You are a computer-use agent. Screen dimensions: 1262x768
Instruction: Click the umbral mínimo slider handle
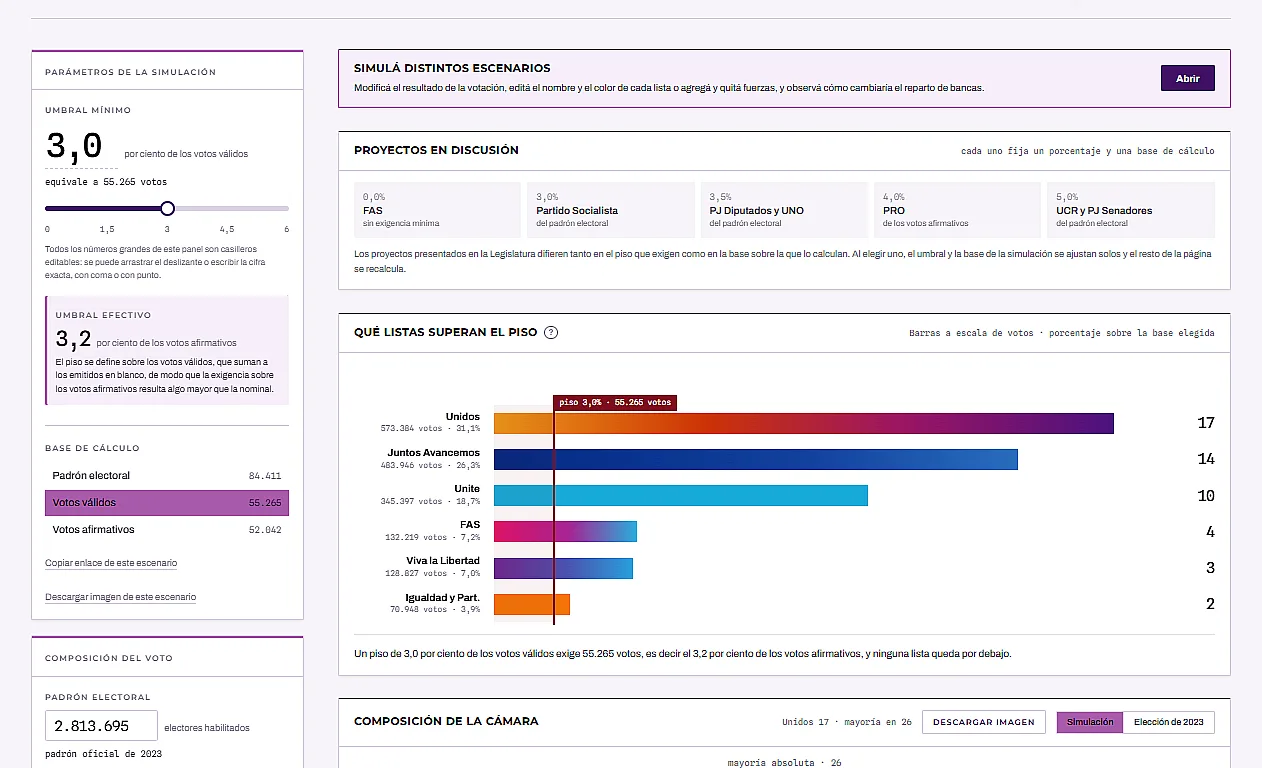(x=167, y=208)
